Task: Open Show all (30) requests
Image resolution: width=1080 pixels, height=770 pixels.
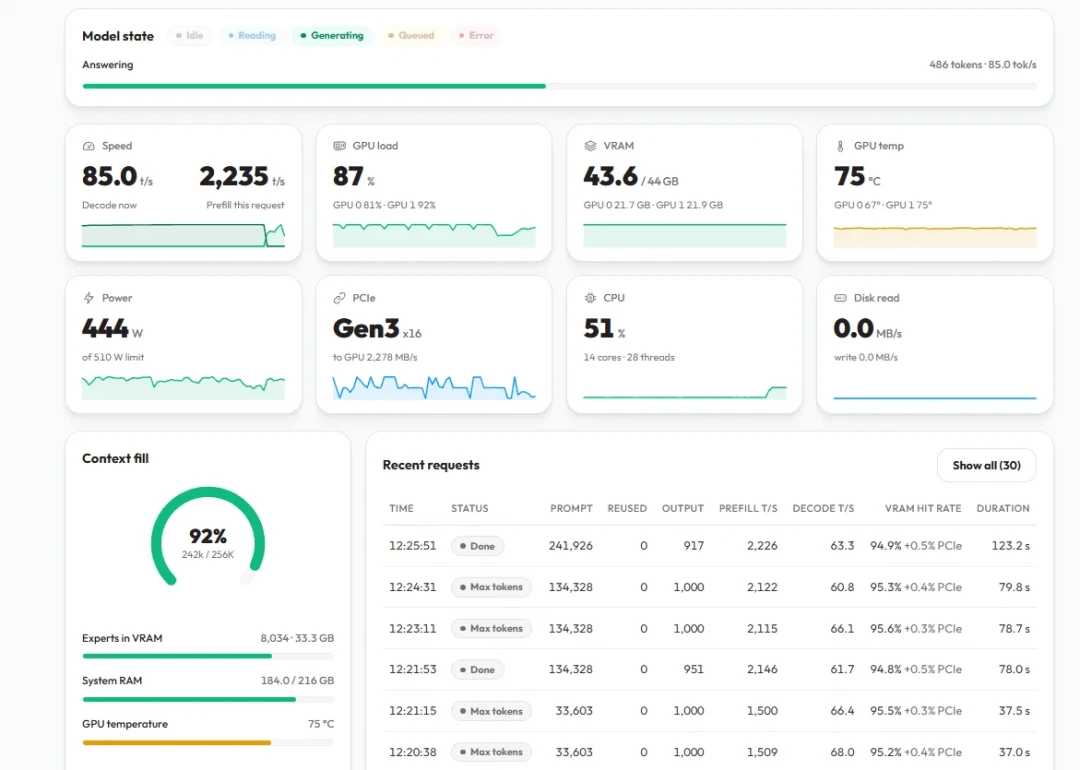Action: point(986,466)
